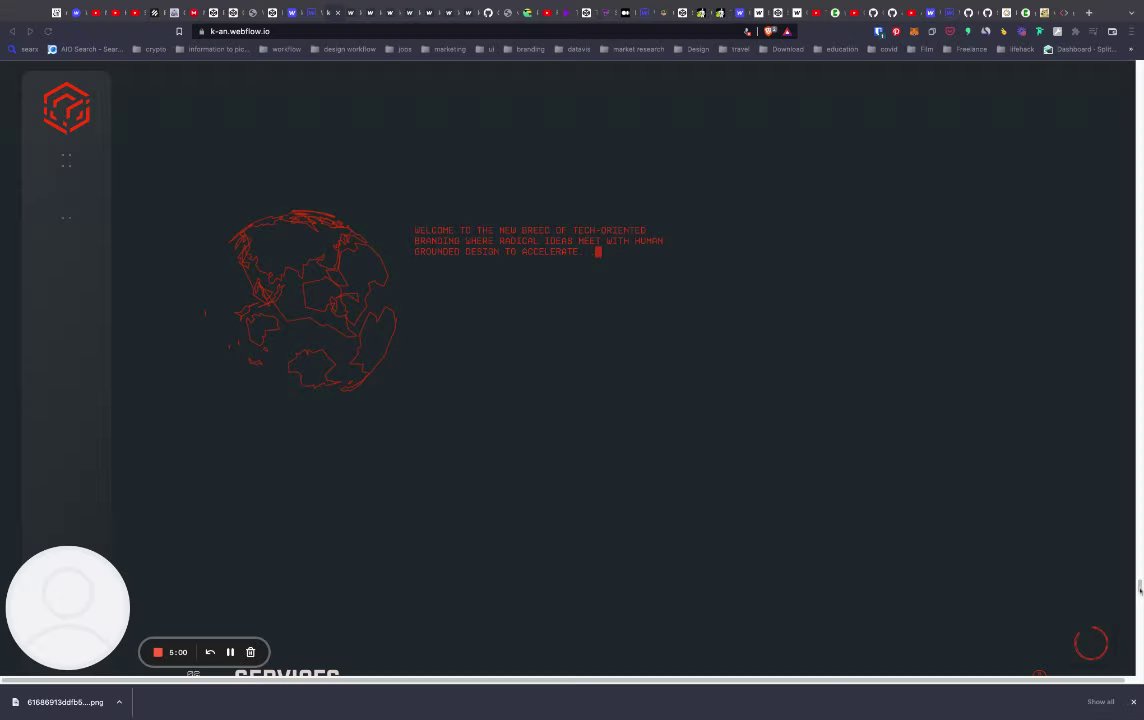Open Brave wallet icon in toolbar
Viewport: 1144px width, 720px height.
point(1113,31)
